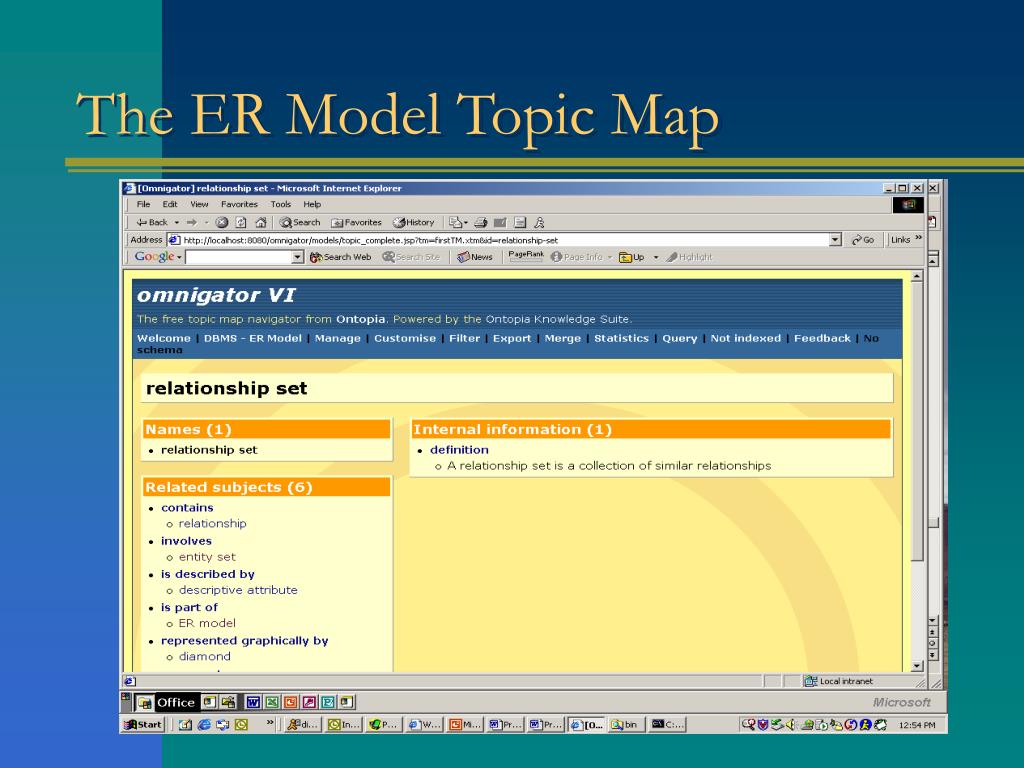1024x768 pixels.
Task: Follow the 'entity set' related subject link
Action: coord(207,557)
